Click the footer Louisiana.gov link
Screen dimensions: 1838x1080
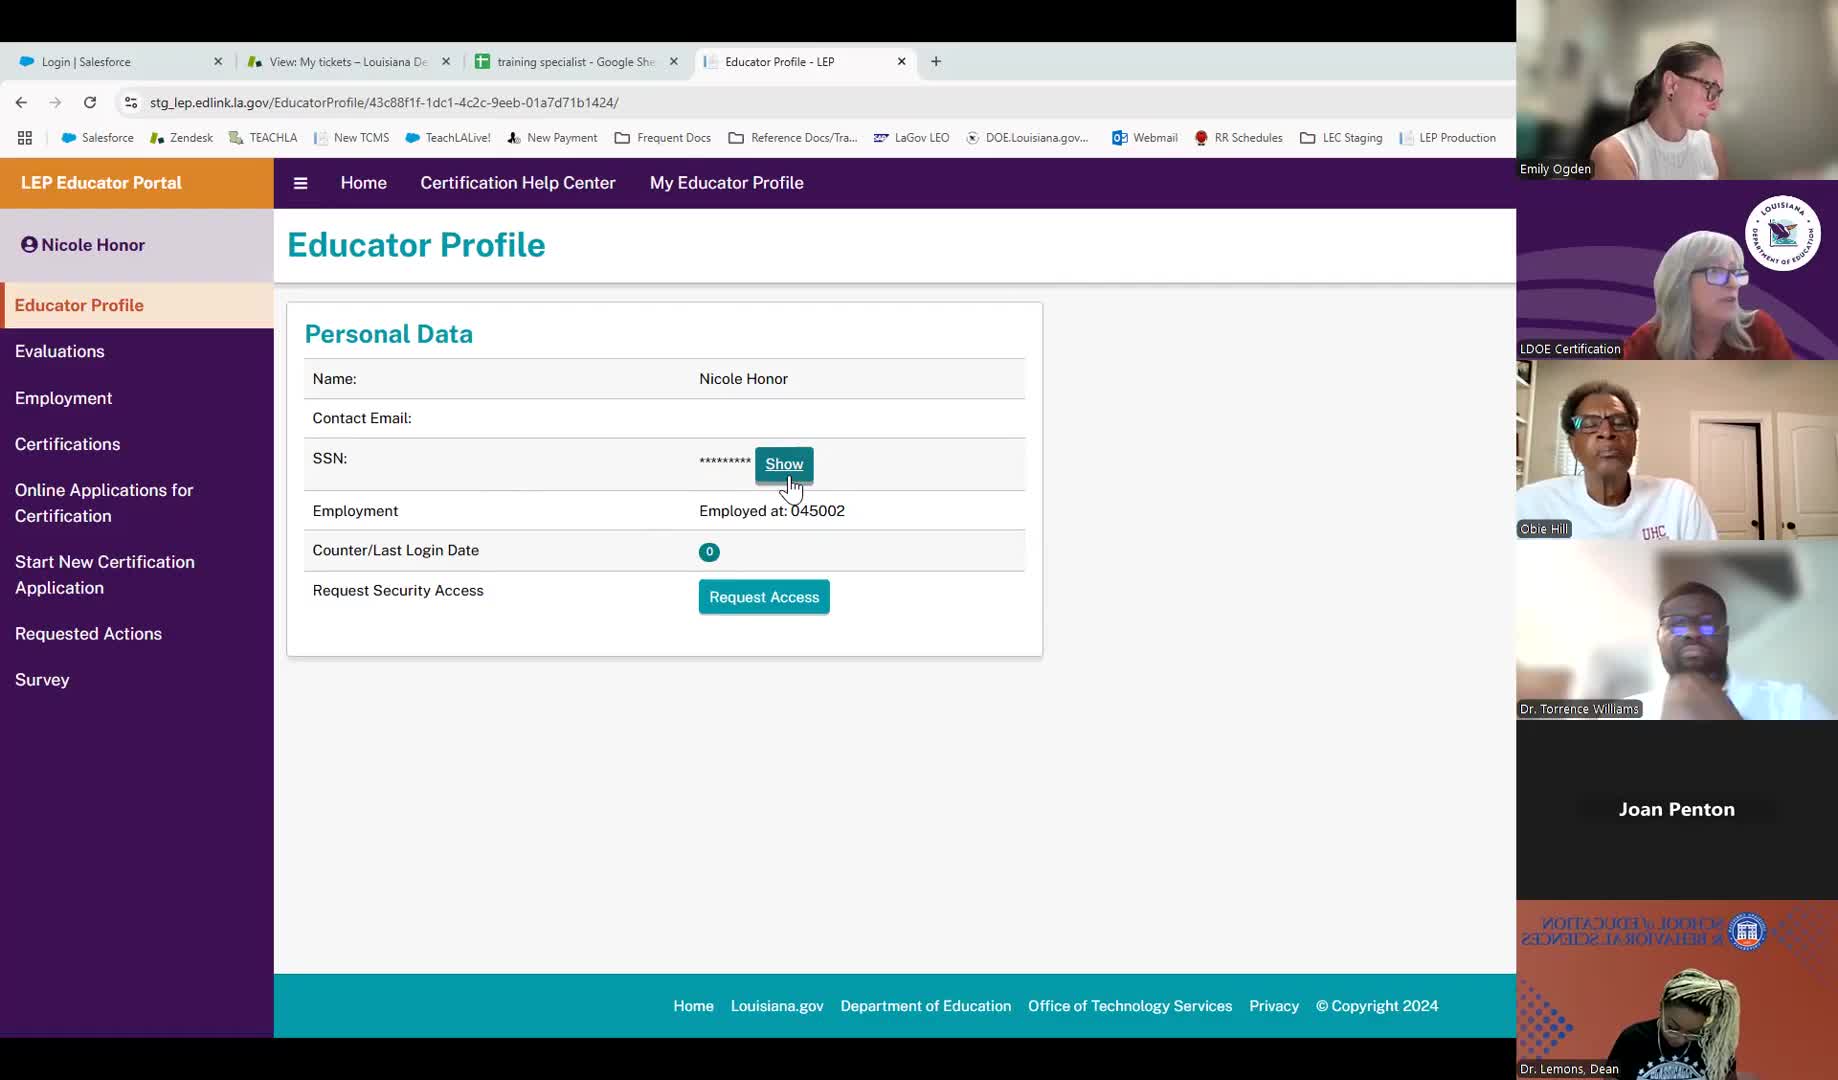click(x=777, y=1006)
